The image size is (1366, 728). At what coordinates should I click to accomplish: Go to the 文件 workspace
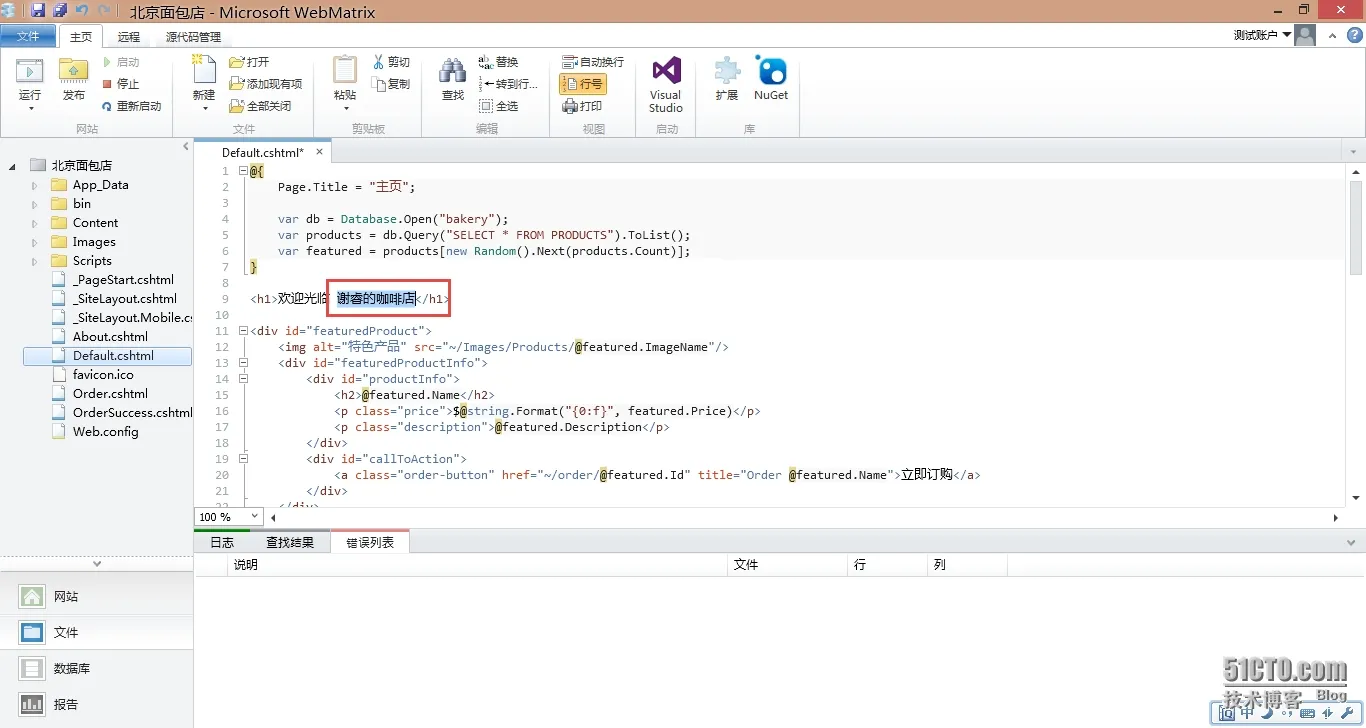point(96,633)
